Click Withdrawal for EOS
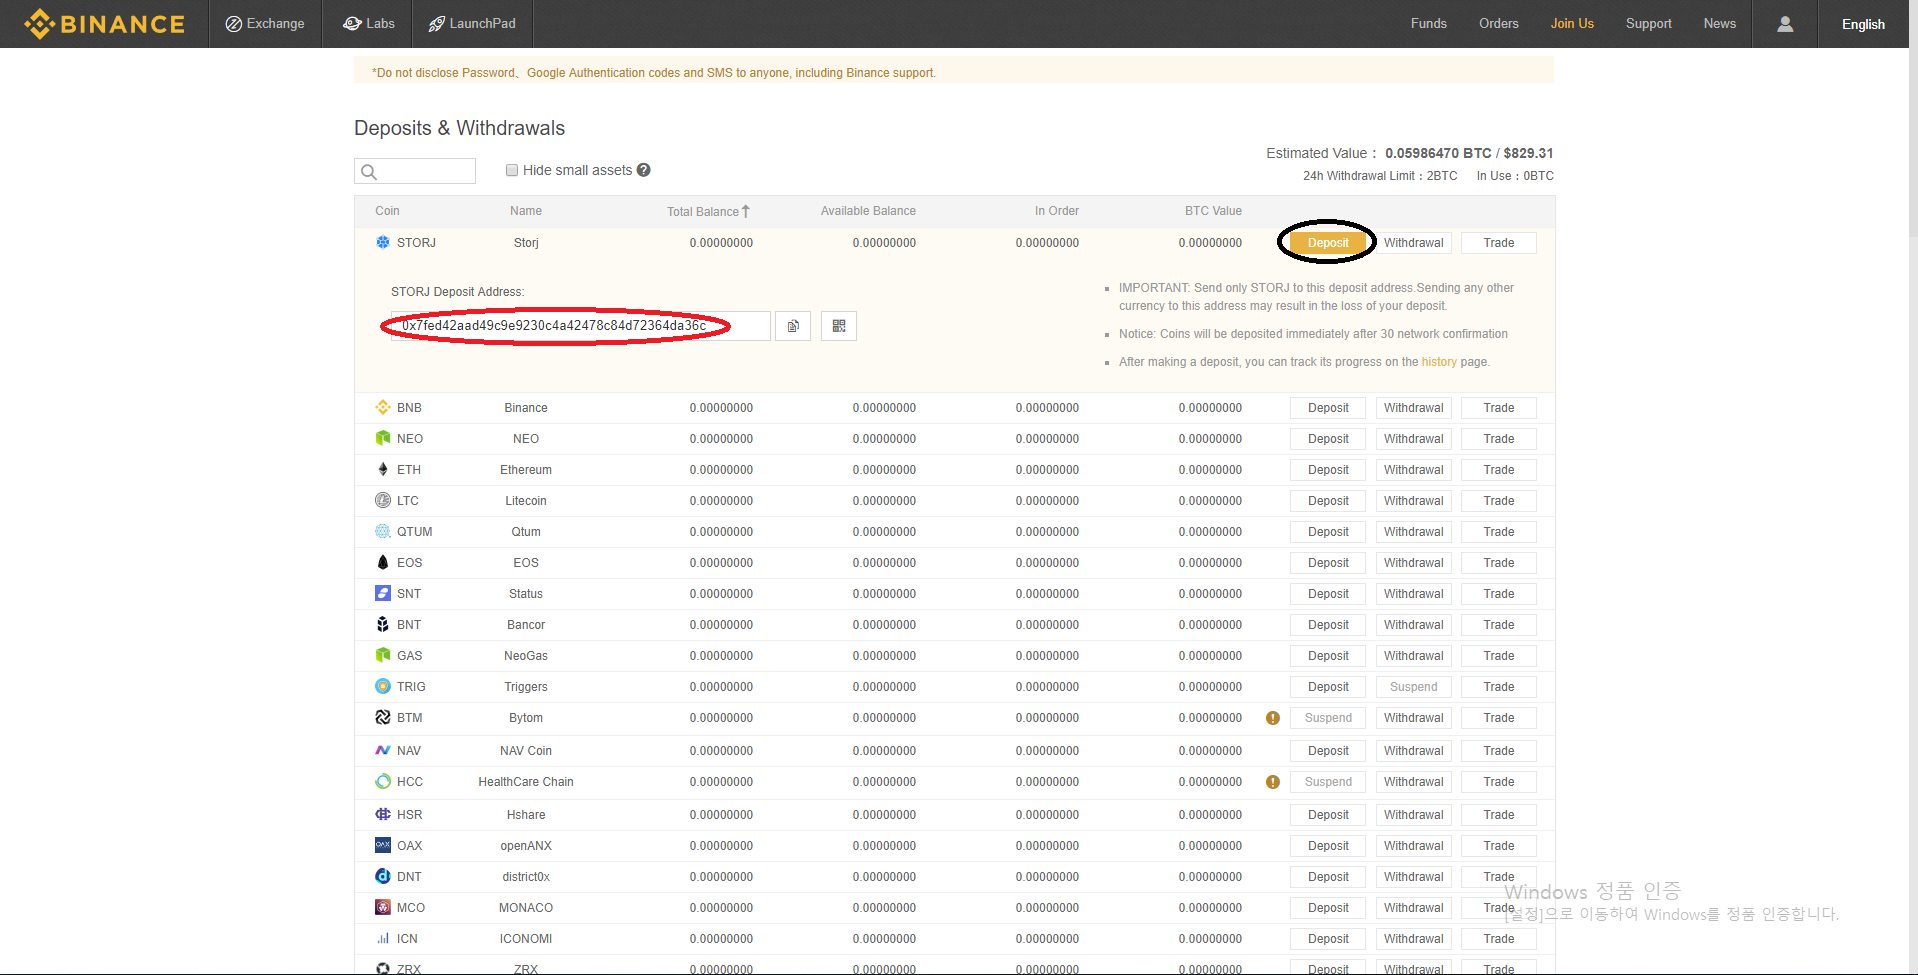 point(1413,563)
